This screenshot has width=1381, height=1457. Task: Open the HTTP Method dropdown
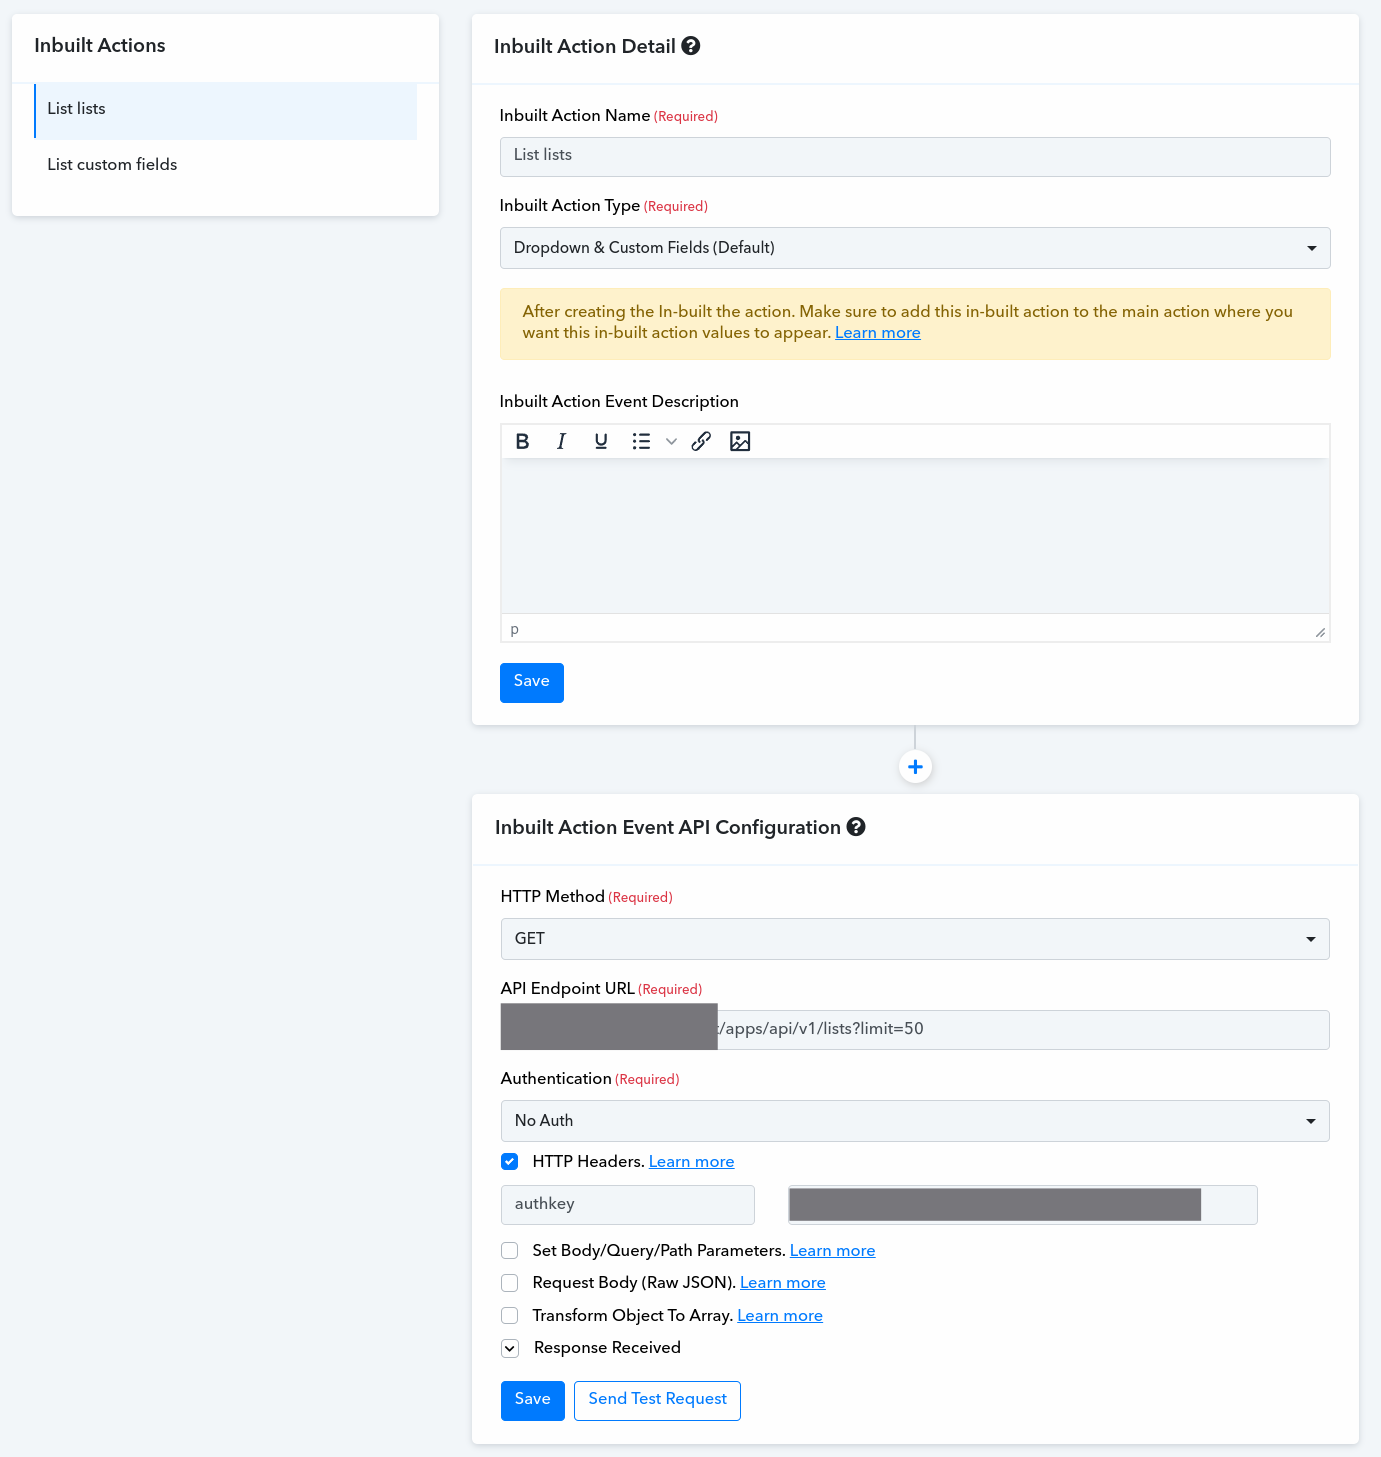[915, 939]
